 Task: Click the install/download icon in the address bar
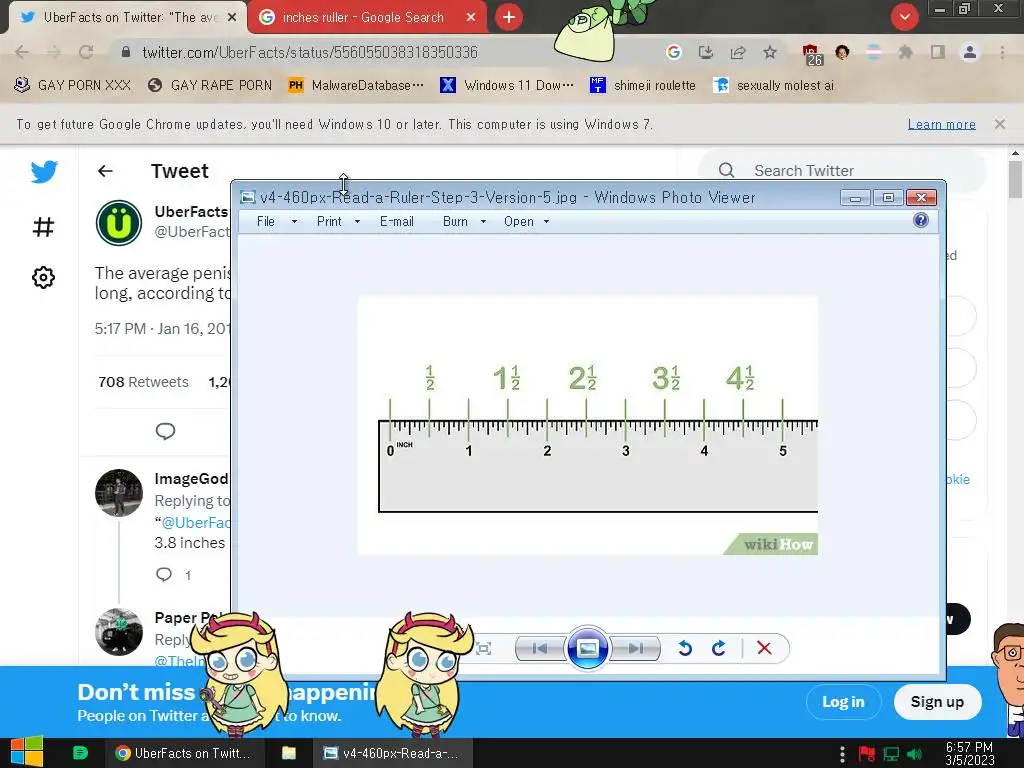[706, 52]
